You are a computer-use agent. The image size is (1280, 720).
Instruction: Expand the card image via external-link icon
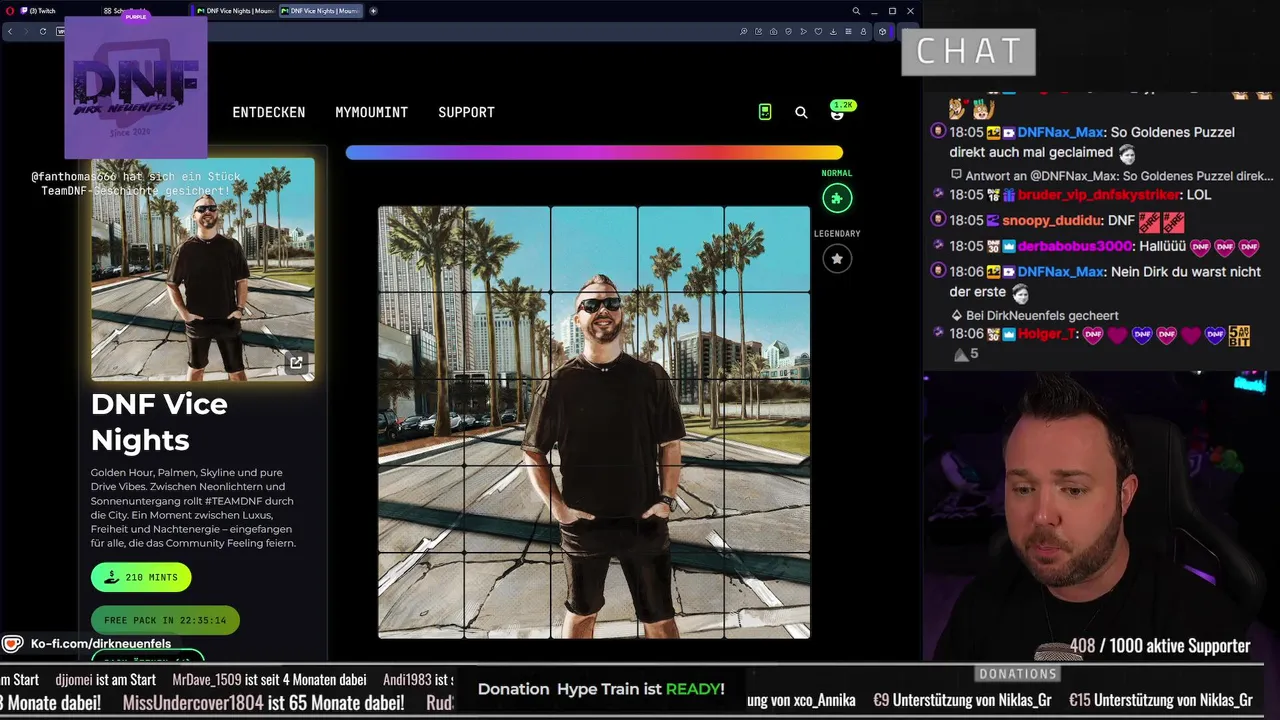pyautogui.click(x=296, y=363)
